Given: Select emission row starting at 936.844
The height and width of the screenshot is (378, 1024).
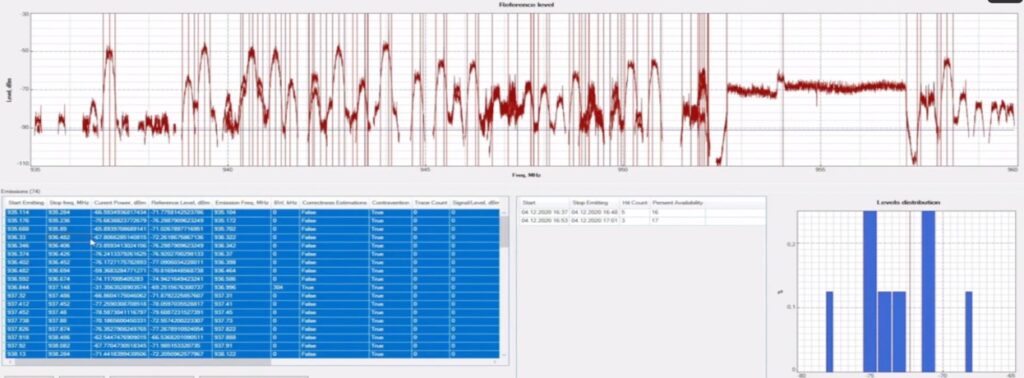Looking at the screenshot, I should (x=252, y=287).
